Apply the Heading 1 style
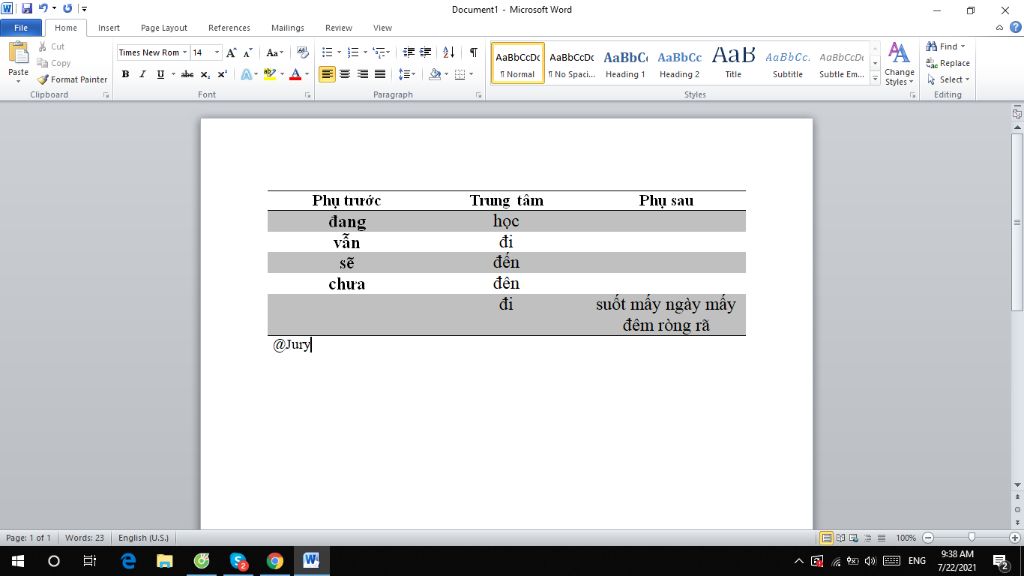The image size is (1024, 576). coord(625,63)
